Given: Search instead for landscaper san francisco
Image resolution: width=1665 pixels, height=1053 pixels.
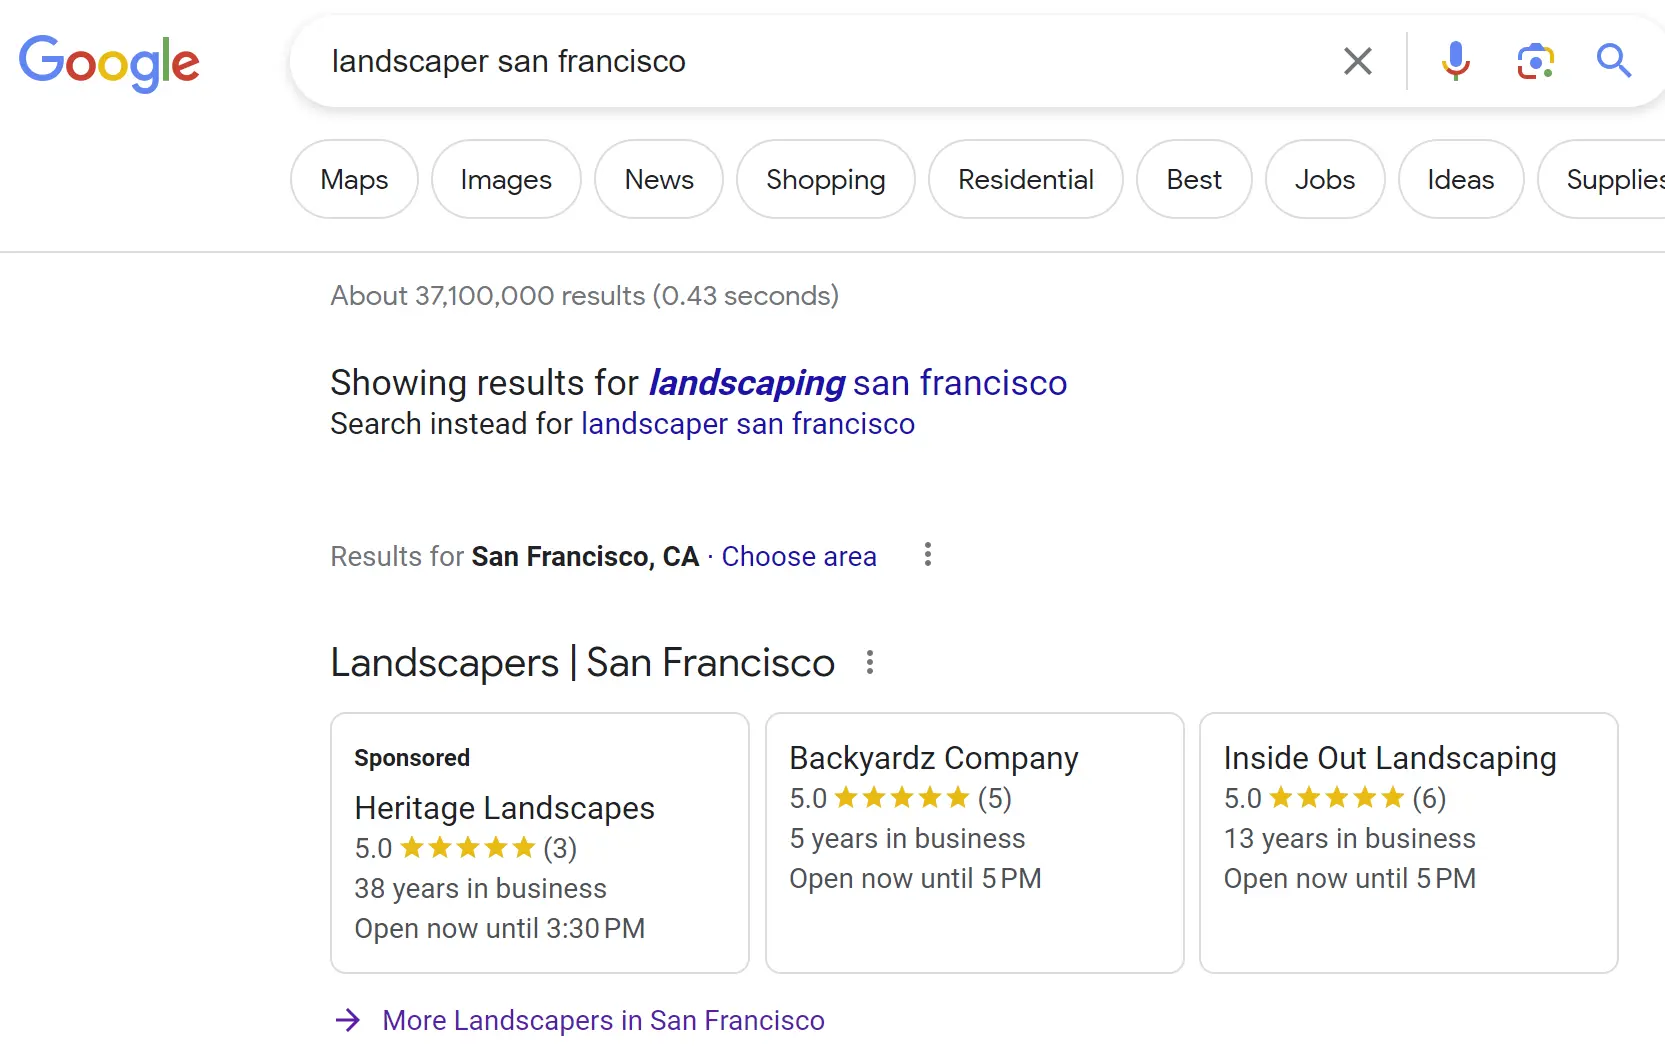Looking at the screenshot, I should [747, 424].
